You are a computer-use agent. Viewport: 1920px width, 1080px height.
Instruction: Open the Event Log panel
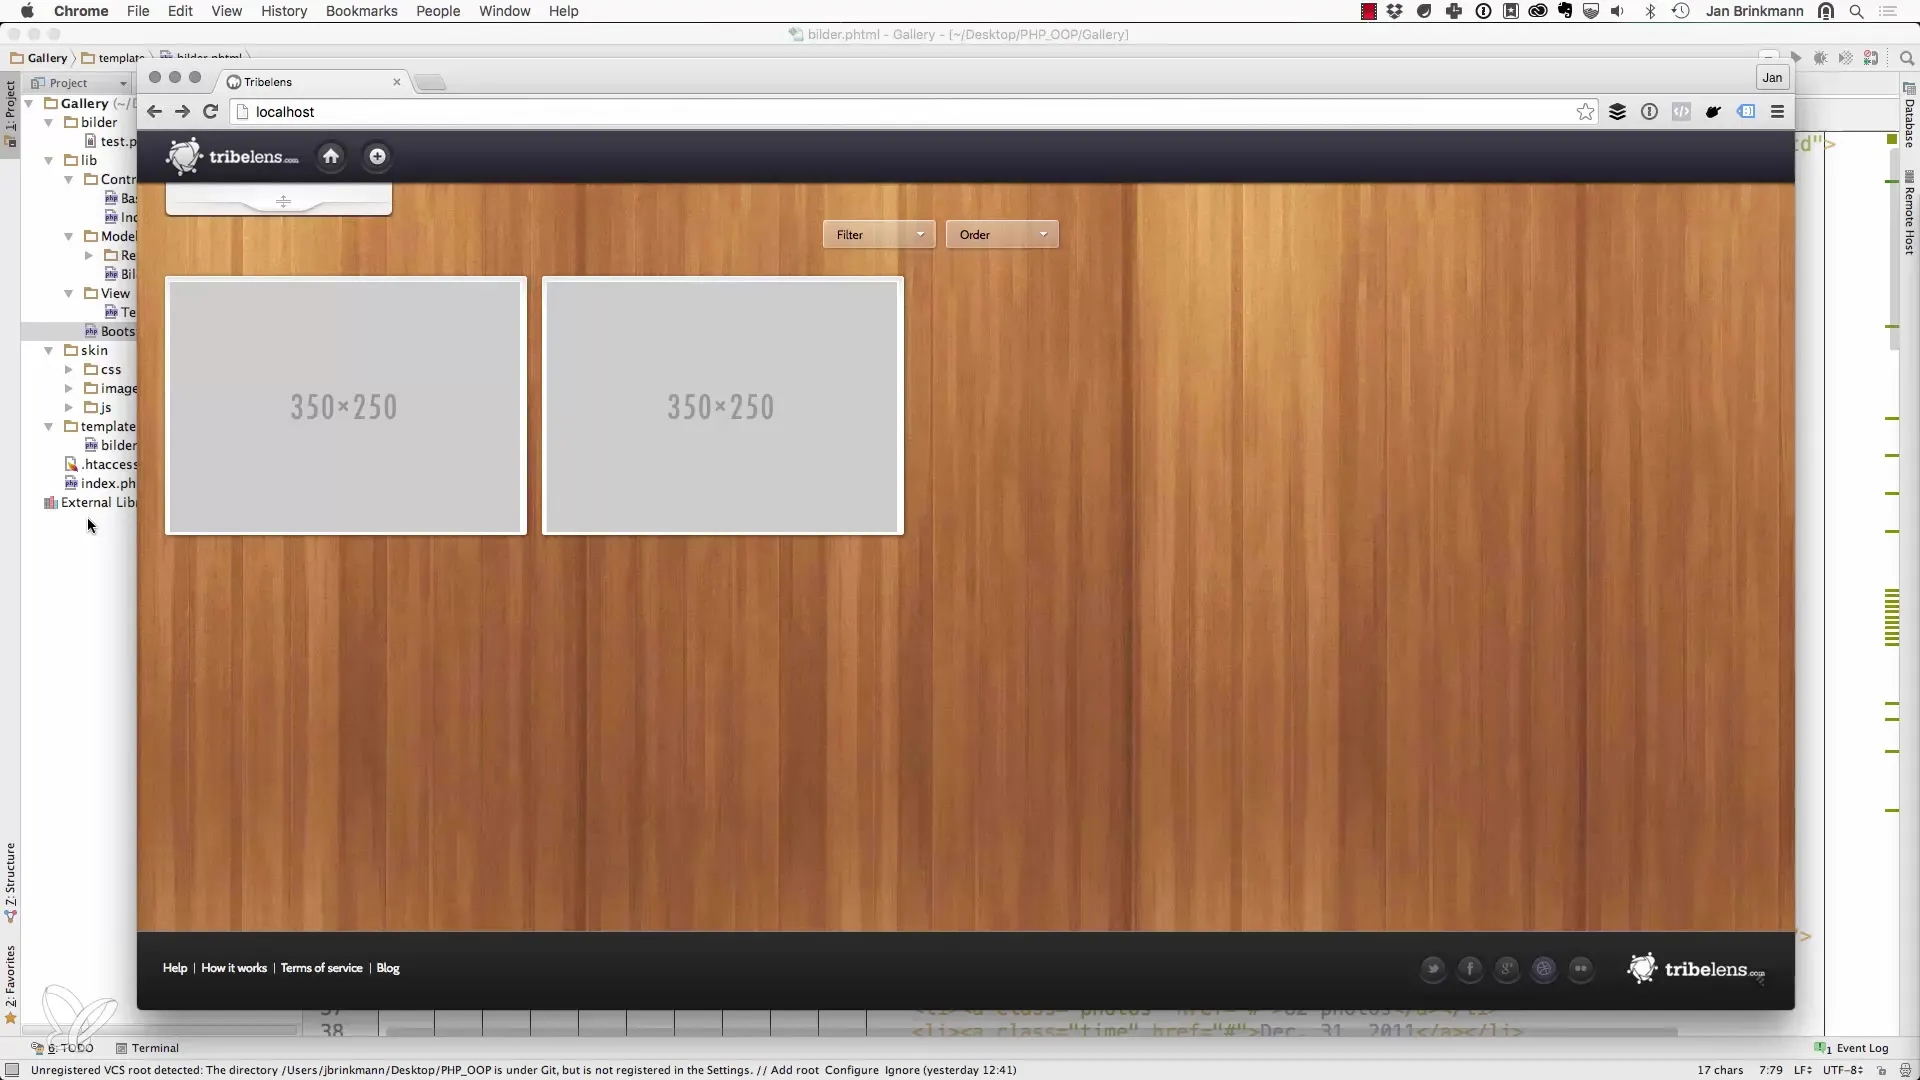click(x=1852, y=1048)
